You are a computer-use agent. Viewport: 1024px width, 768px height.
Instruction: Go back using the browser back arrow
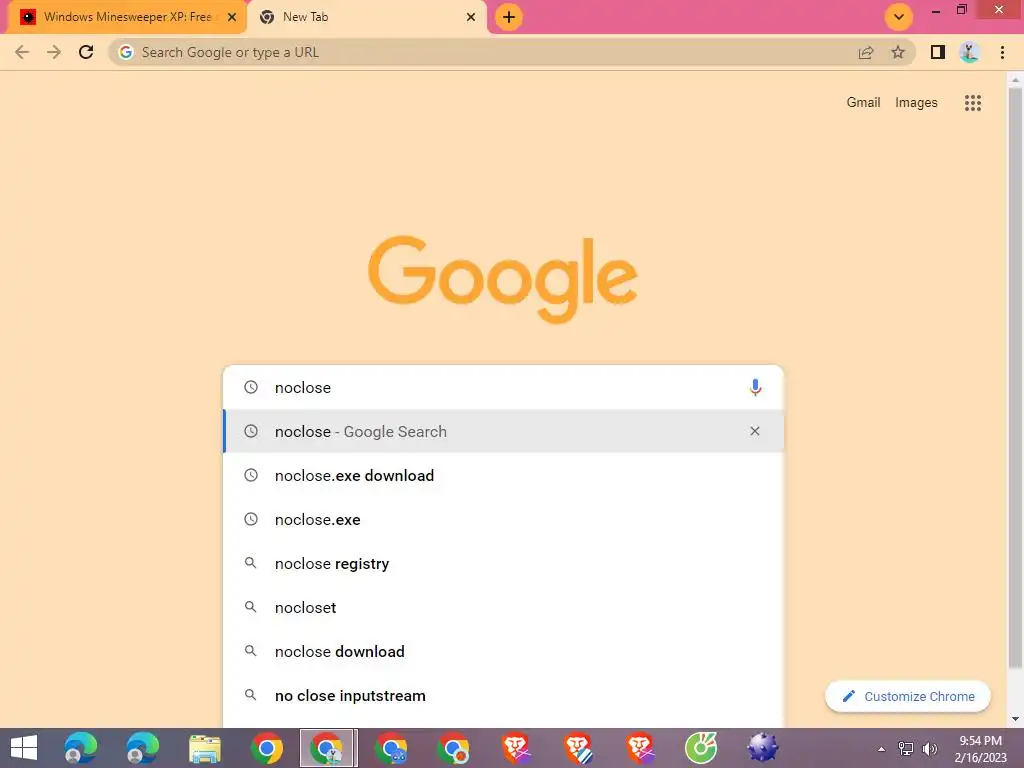coord(22,52)
